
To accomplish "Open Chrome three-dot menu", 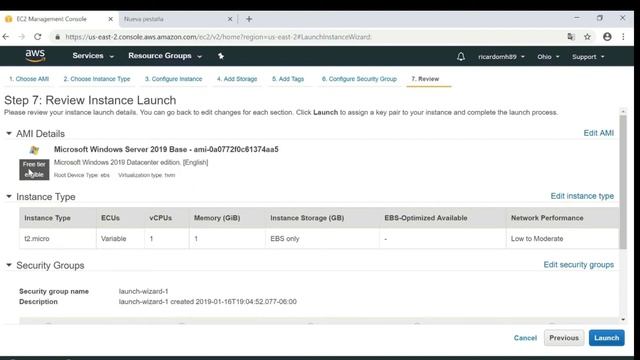I will point(623,37).
